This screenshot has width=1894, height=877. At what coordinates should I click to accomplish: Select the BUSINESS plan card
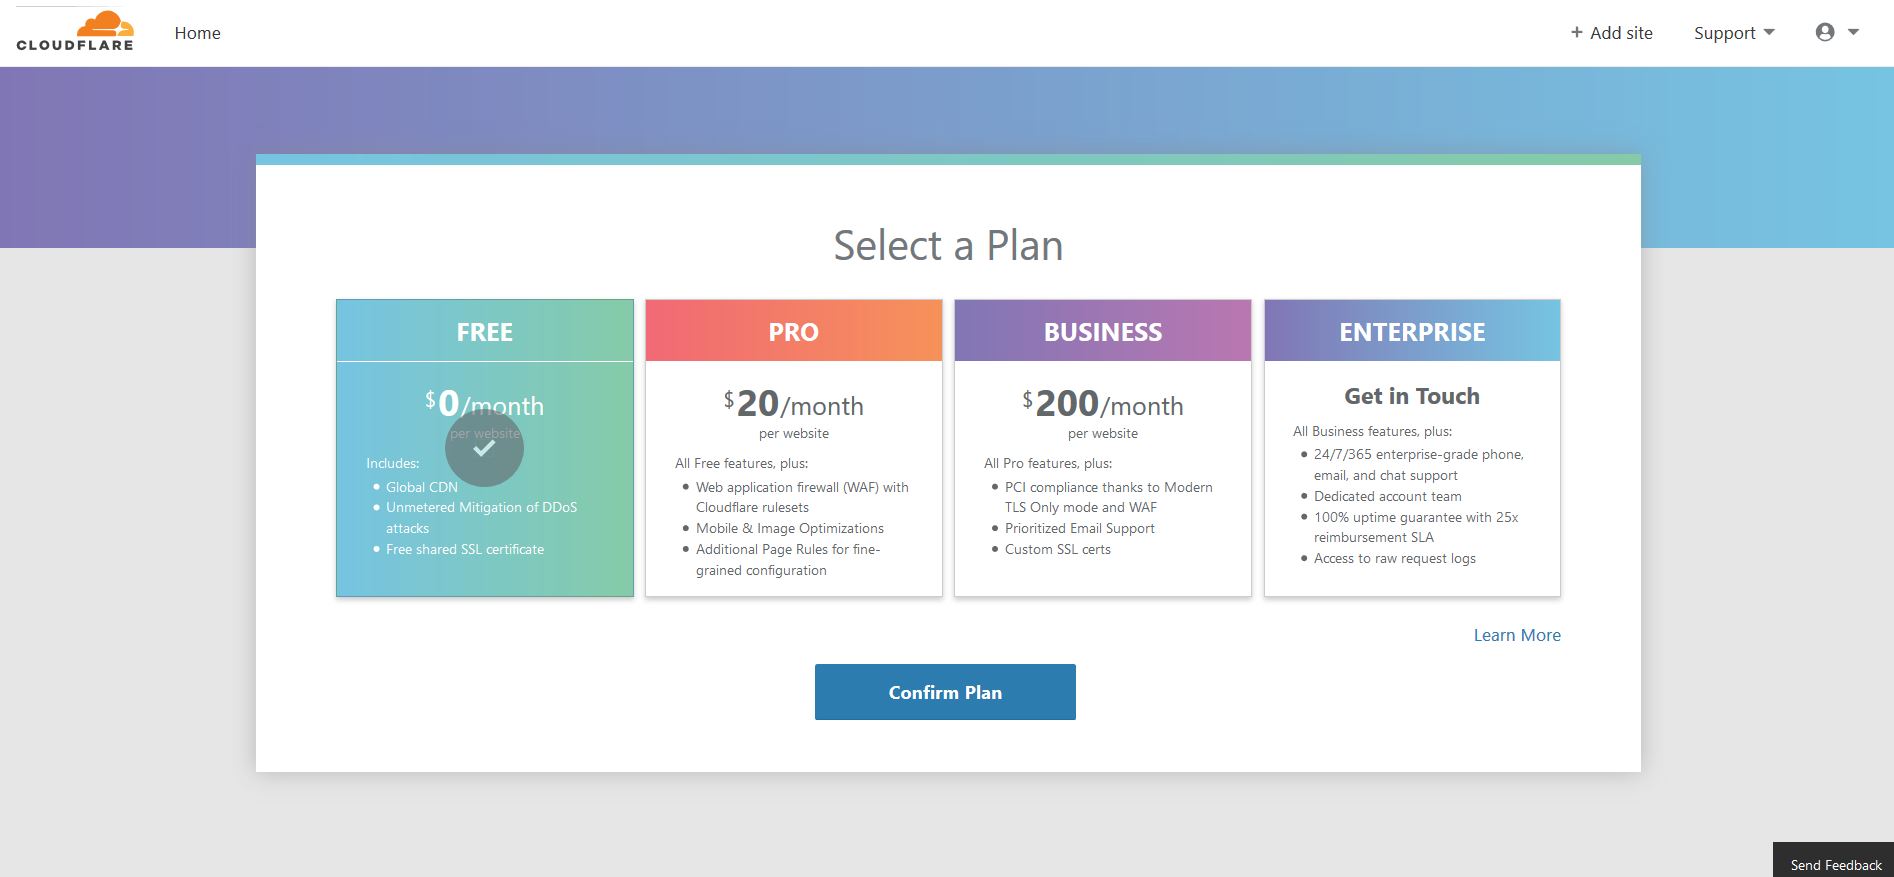pos(1103,448)
